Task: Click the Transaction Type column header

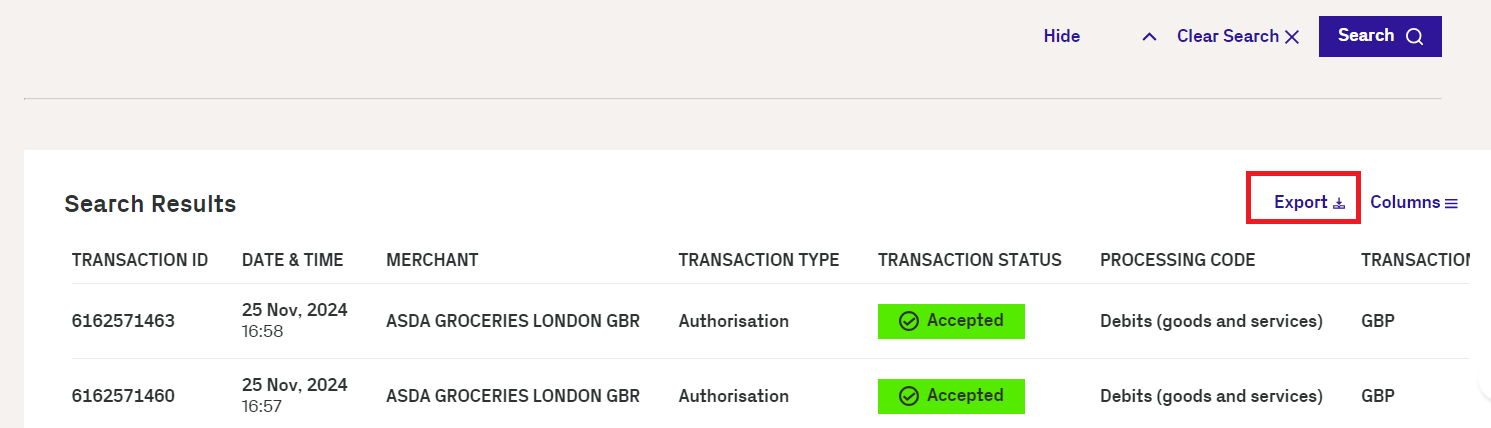Action: pos(759,260)
